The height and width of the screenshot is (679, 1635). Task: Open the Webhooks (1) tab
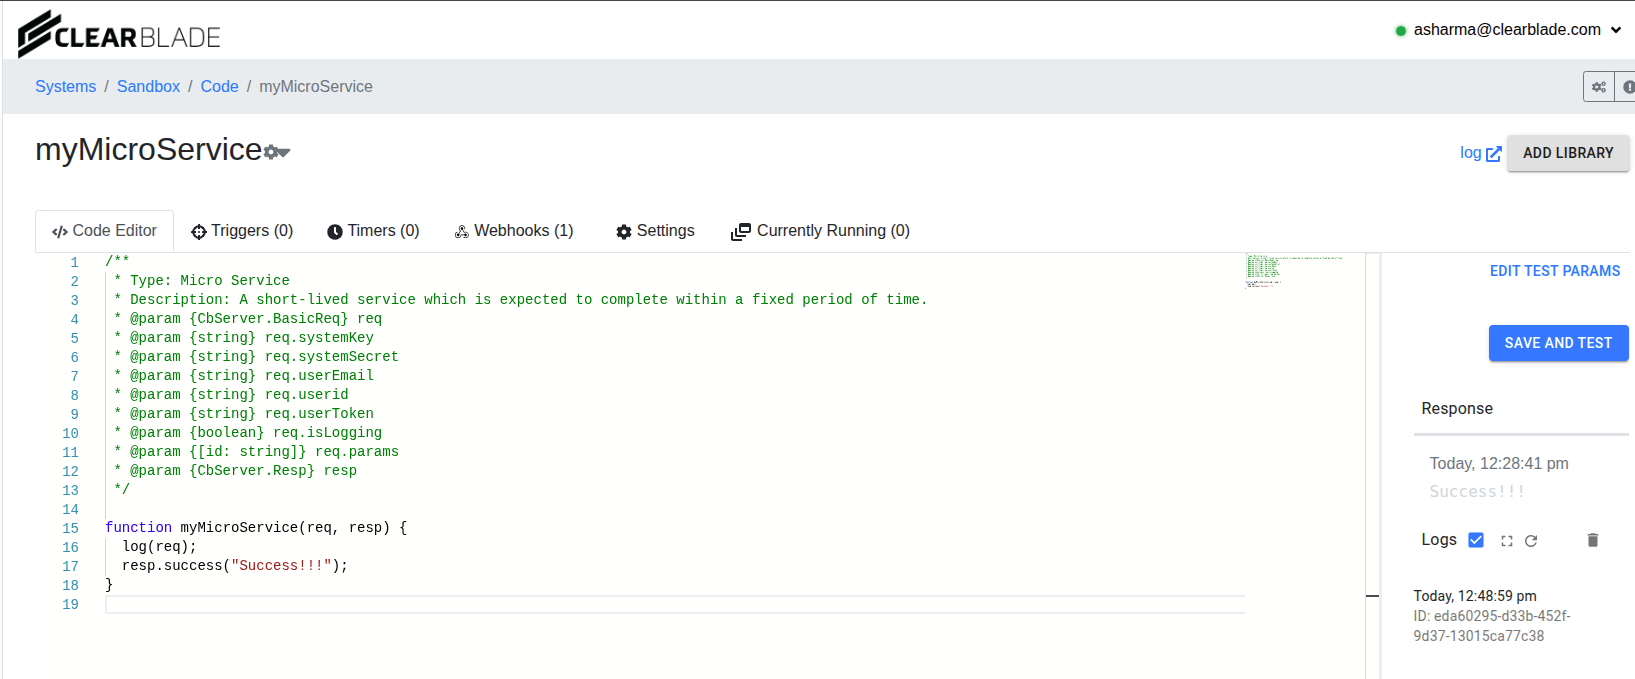pyautogui.click(x=514, y=231)
